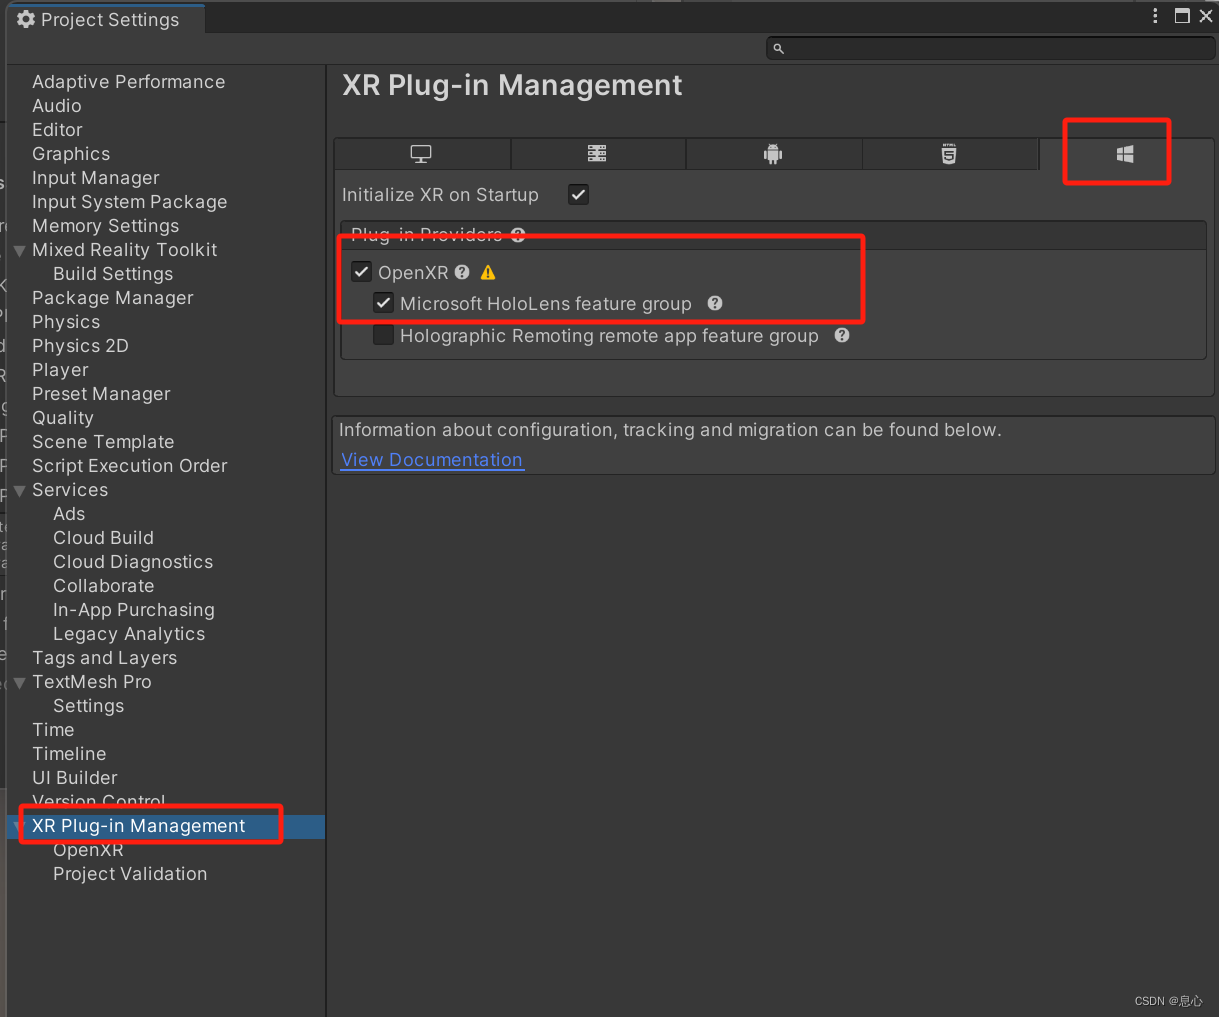1219x1017 pixels.
Task: Disable Initialize XR on Startup
Action: point(578,194)
